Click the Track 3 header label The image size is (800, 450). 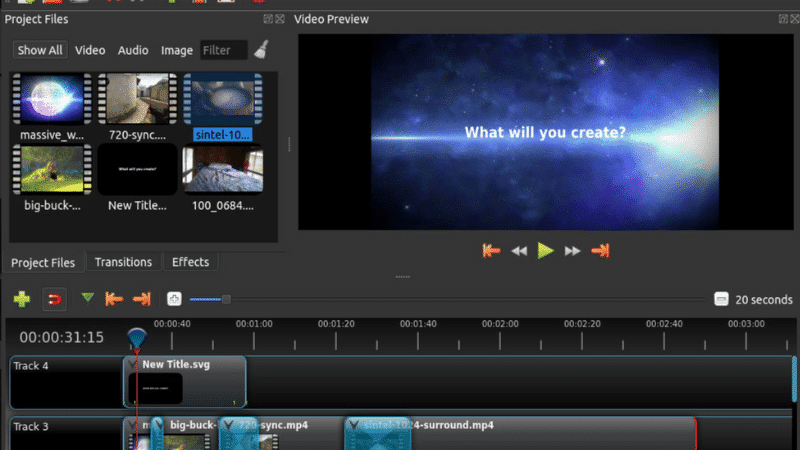pos(31,427)
